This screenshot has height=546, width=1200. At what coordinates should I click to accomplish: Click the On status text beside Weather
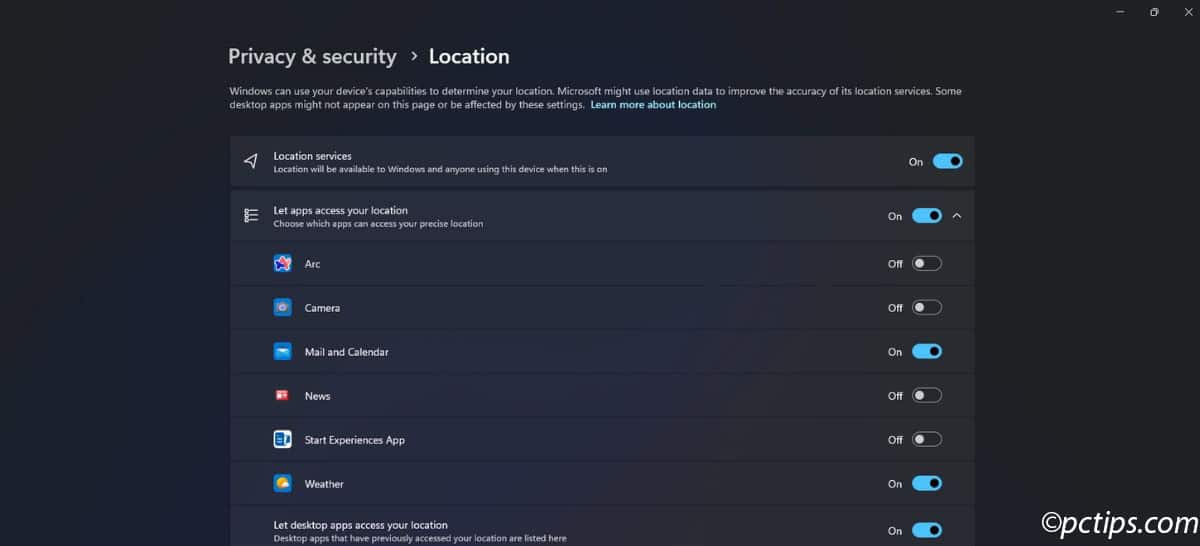tap(895, 484)
